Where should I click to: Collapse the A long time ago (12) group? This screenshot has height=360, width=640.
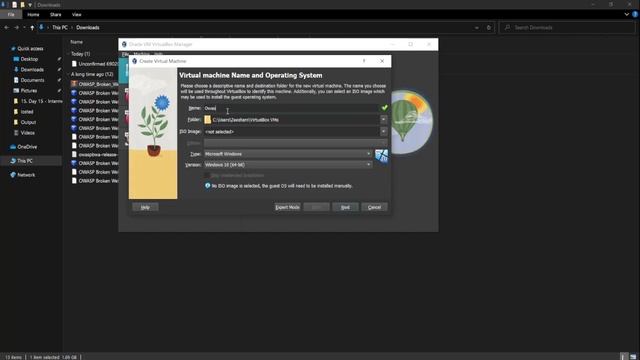(x=68, y=74)
